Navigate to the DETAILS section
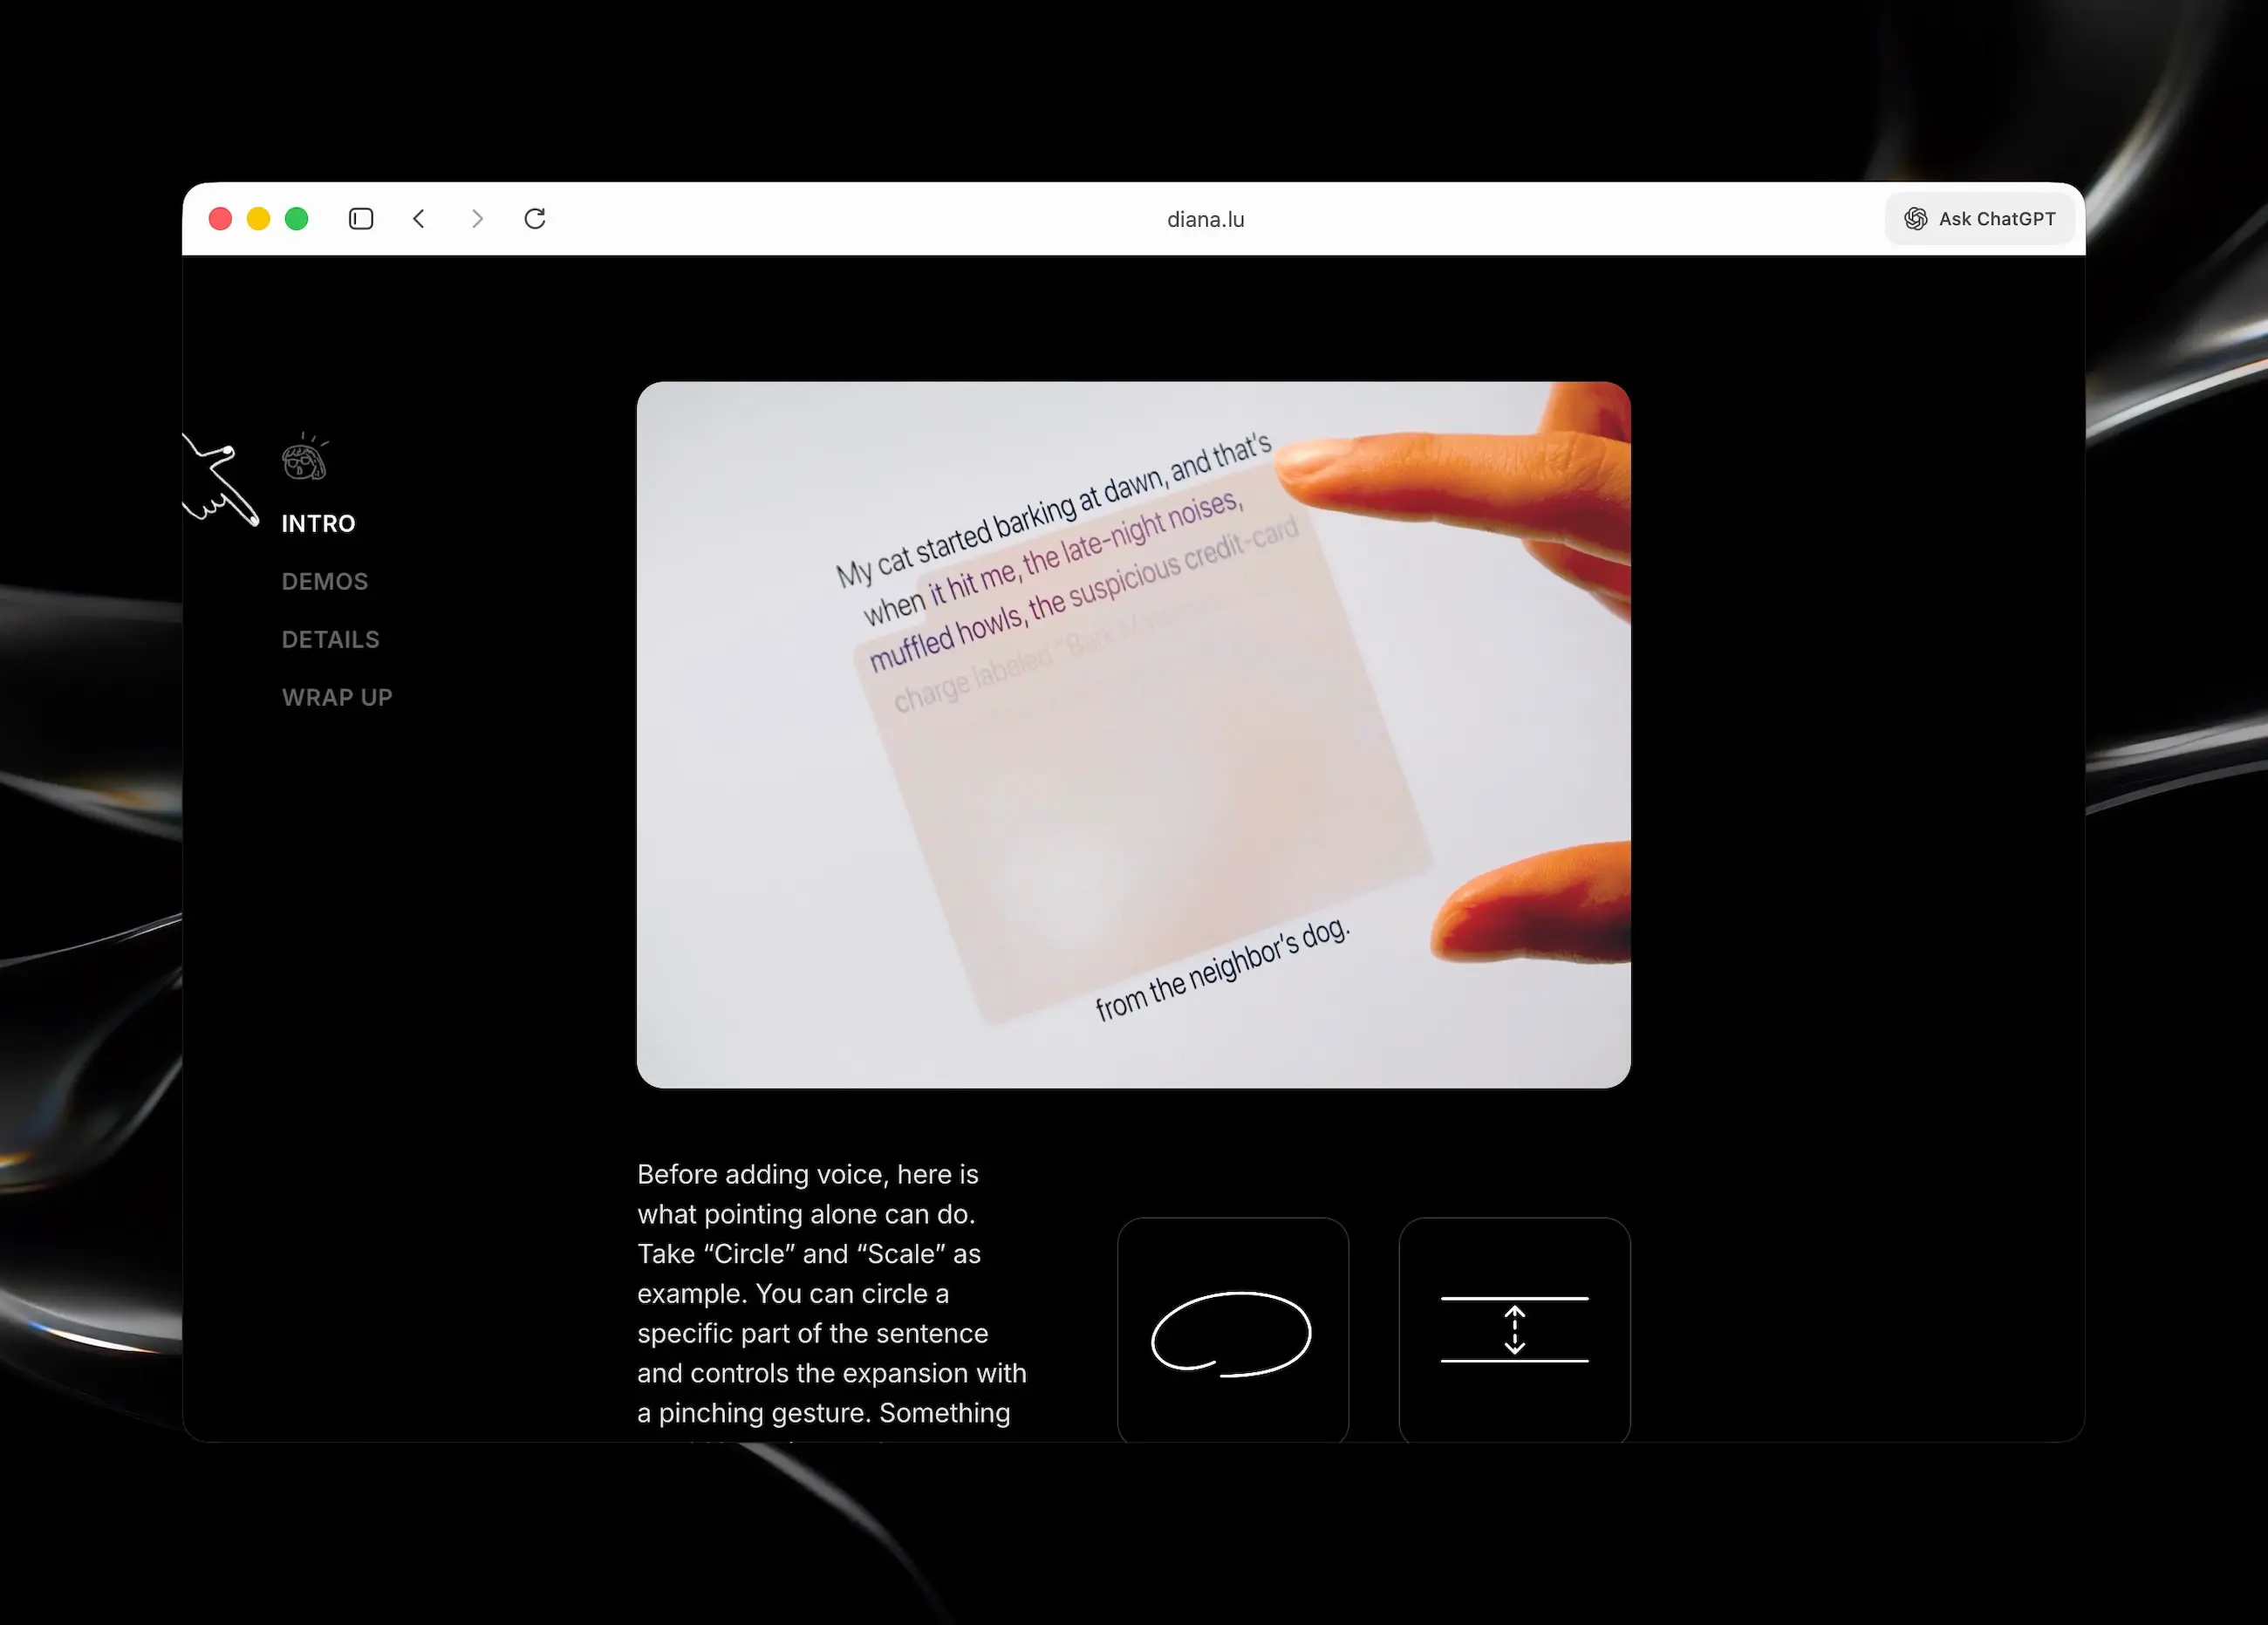This screenshot has width=2268, height=1625. (330, 640)
